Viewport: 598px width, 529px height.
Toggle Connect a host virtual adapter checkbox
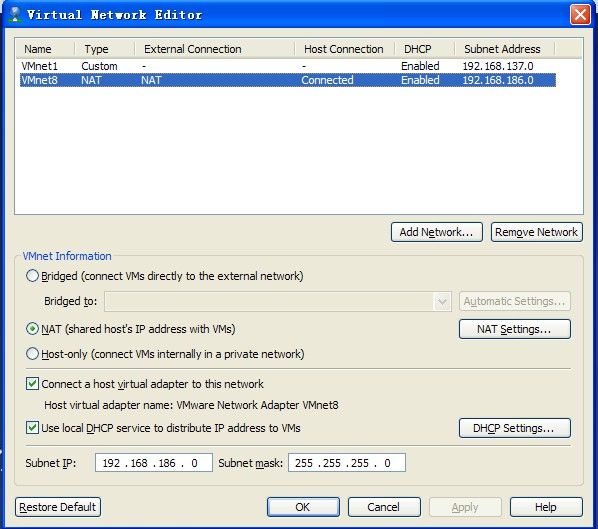tap(32, 384)
